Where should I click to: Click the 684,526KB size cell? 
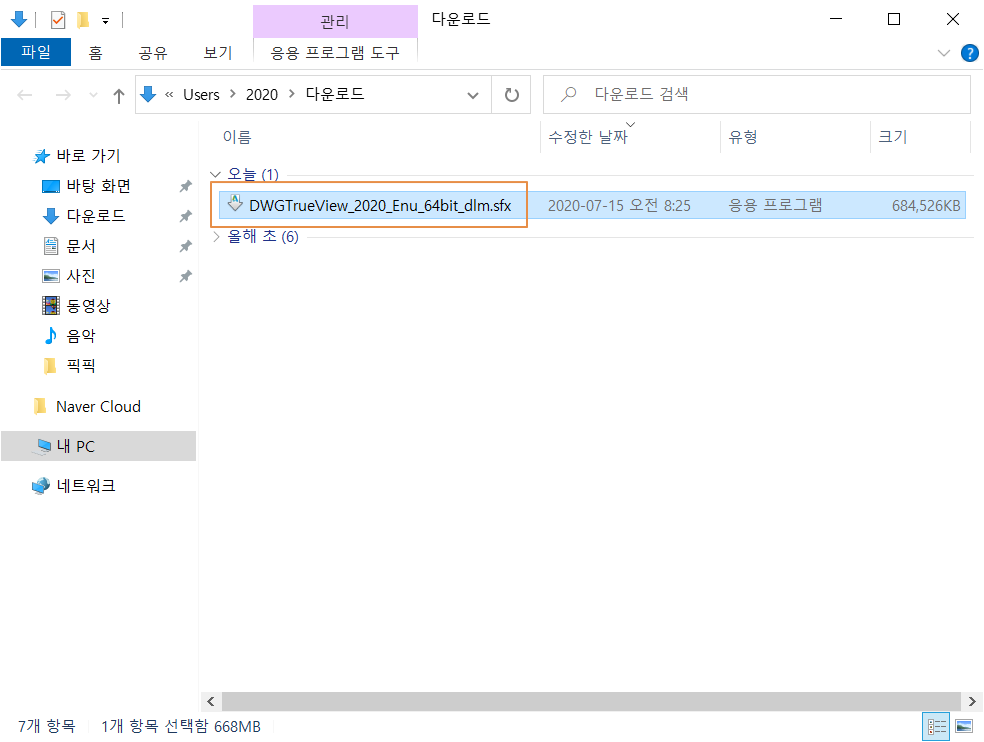coord(926,206)
